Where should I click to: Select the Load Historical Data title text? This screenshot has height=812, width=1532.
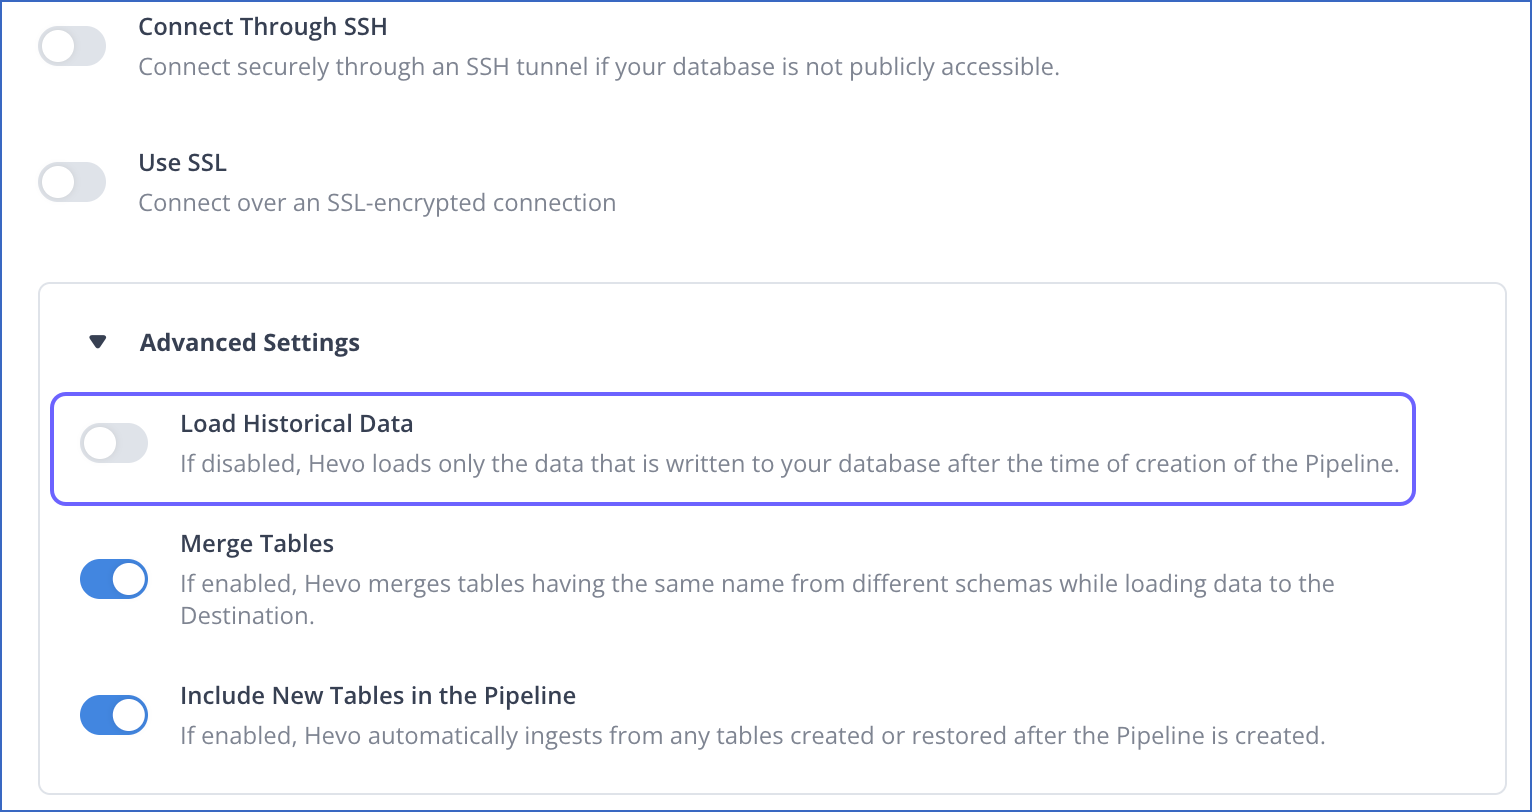pyautogui.click(x=297, y=424)
